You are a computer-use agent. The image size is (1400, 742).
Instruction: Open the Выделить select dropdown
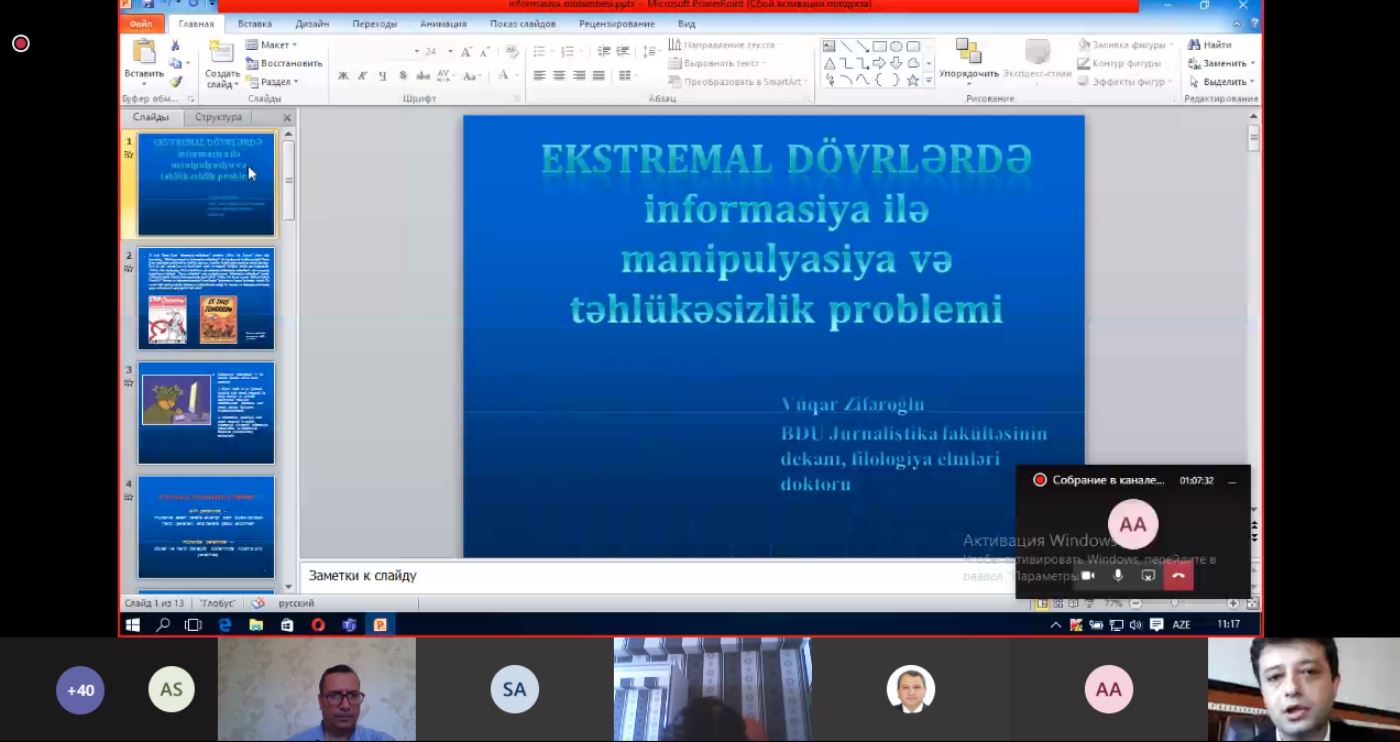pyautogui.click(x=1223, y=82)
